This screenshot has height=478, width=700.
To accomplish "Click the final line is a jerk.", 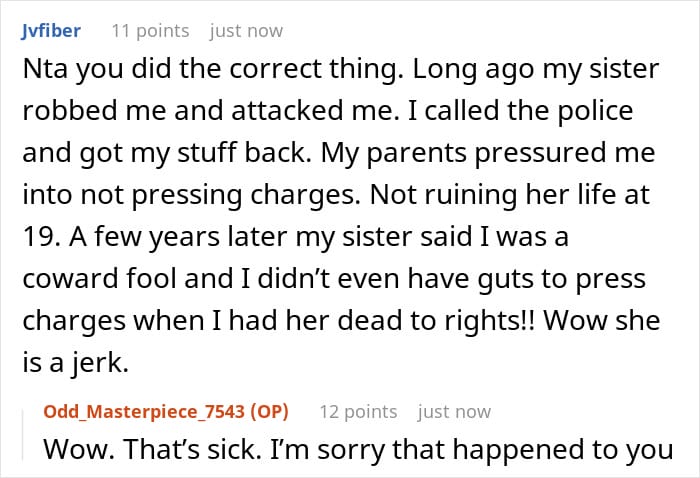I will (75, 363).
